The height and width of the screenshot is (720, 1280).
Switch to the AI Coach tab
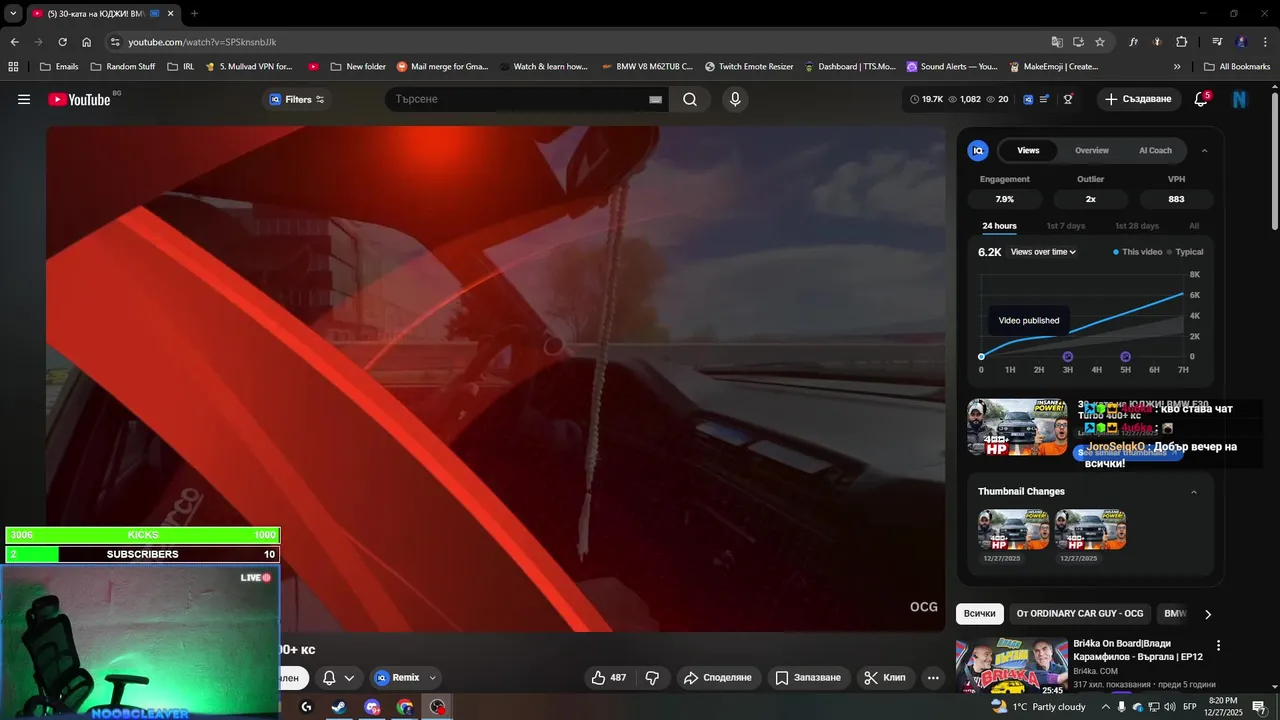1155,150
